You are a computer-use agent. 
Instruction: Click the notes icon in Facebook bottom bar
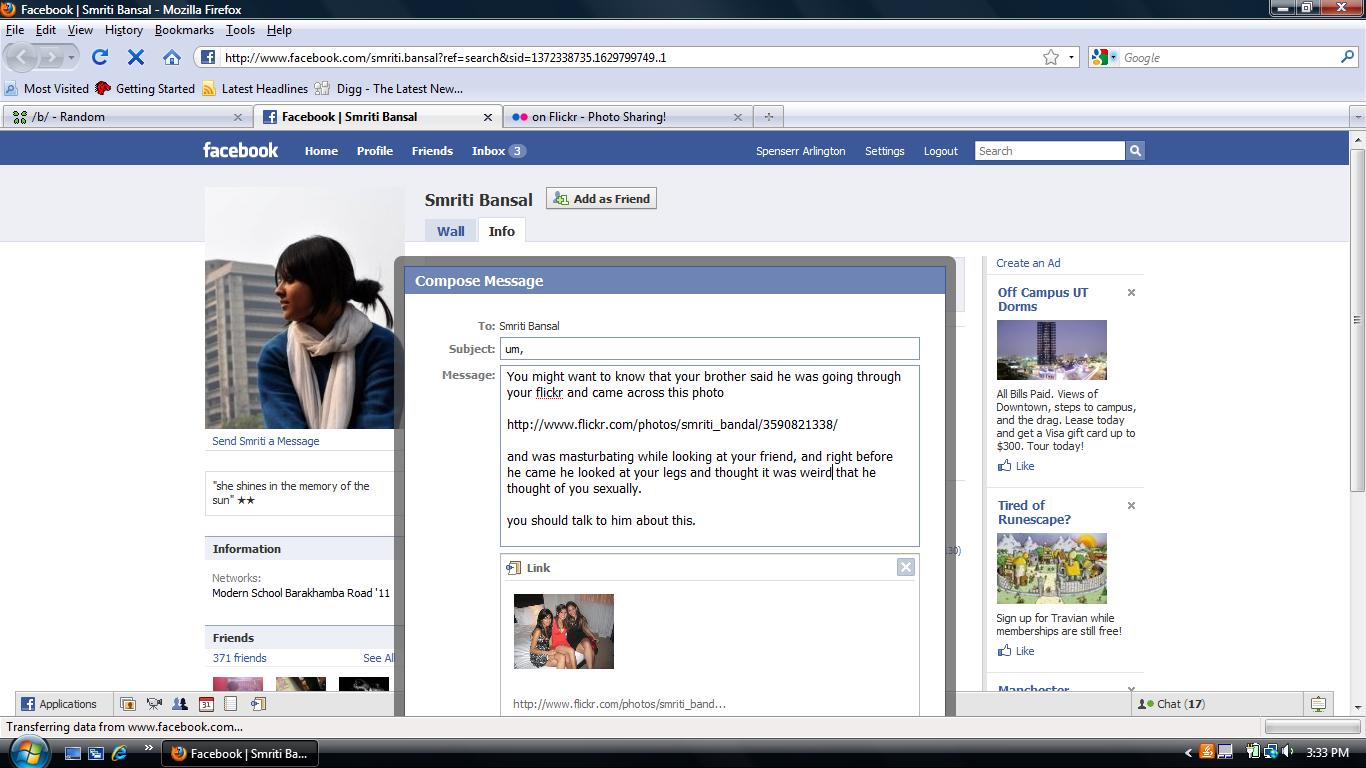pos(231,704)
